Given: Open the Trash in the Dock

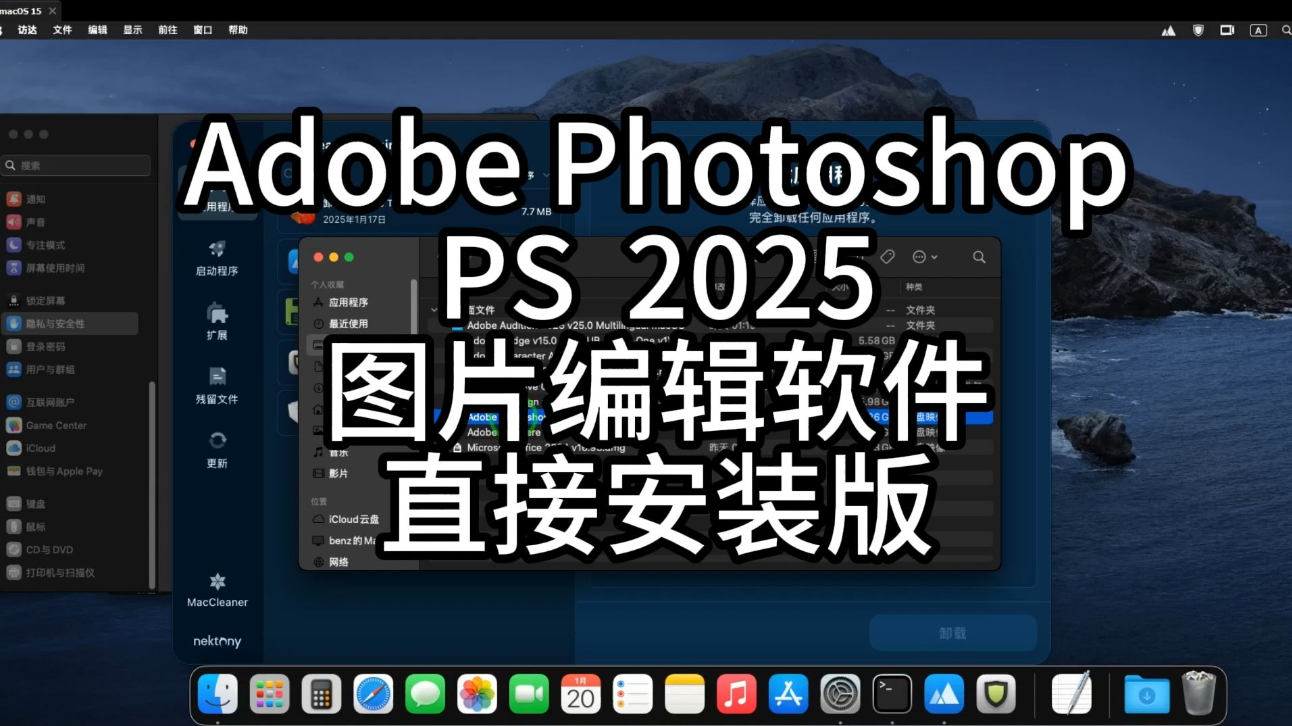Looking at the screenshot, I should pos(1198,693).
